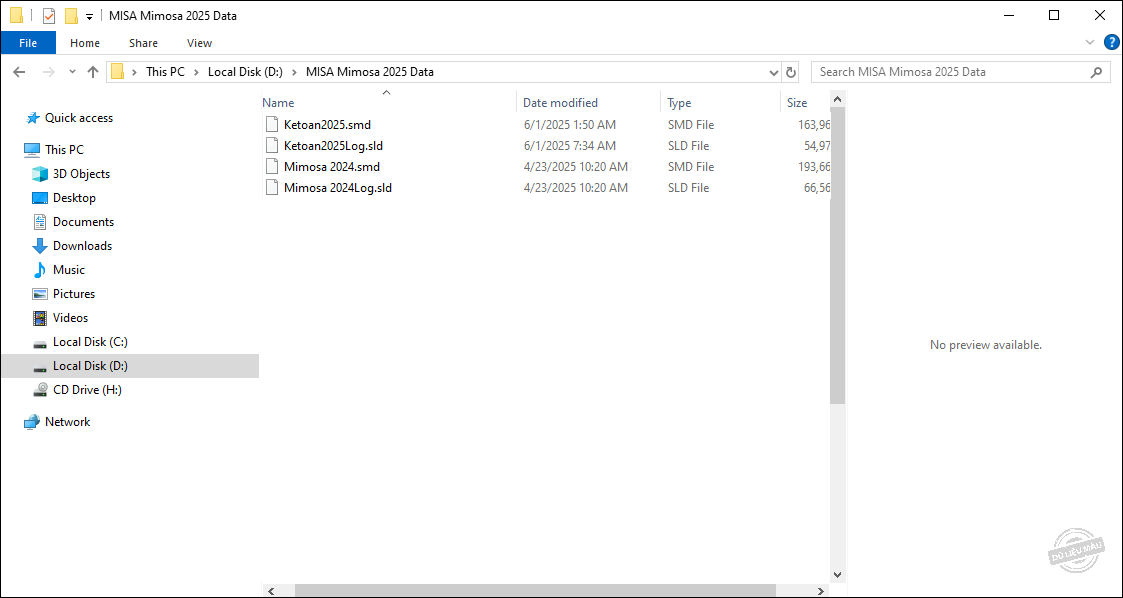Open the address bar history dropdown

773,72
